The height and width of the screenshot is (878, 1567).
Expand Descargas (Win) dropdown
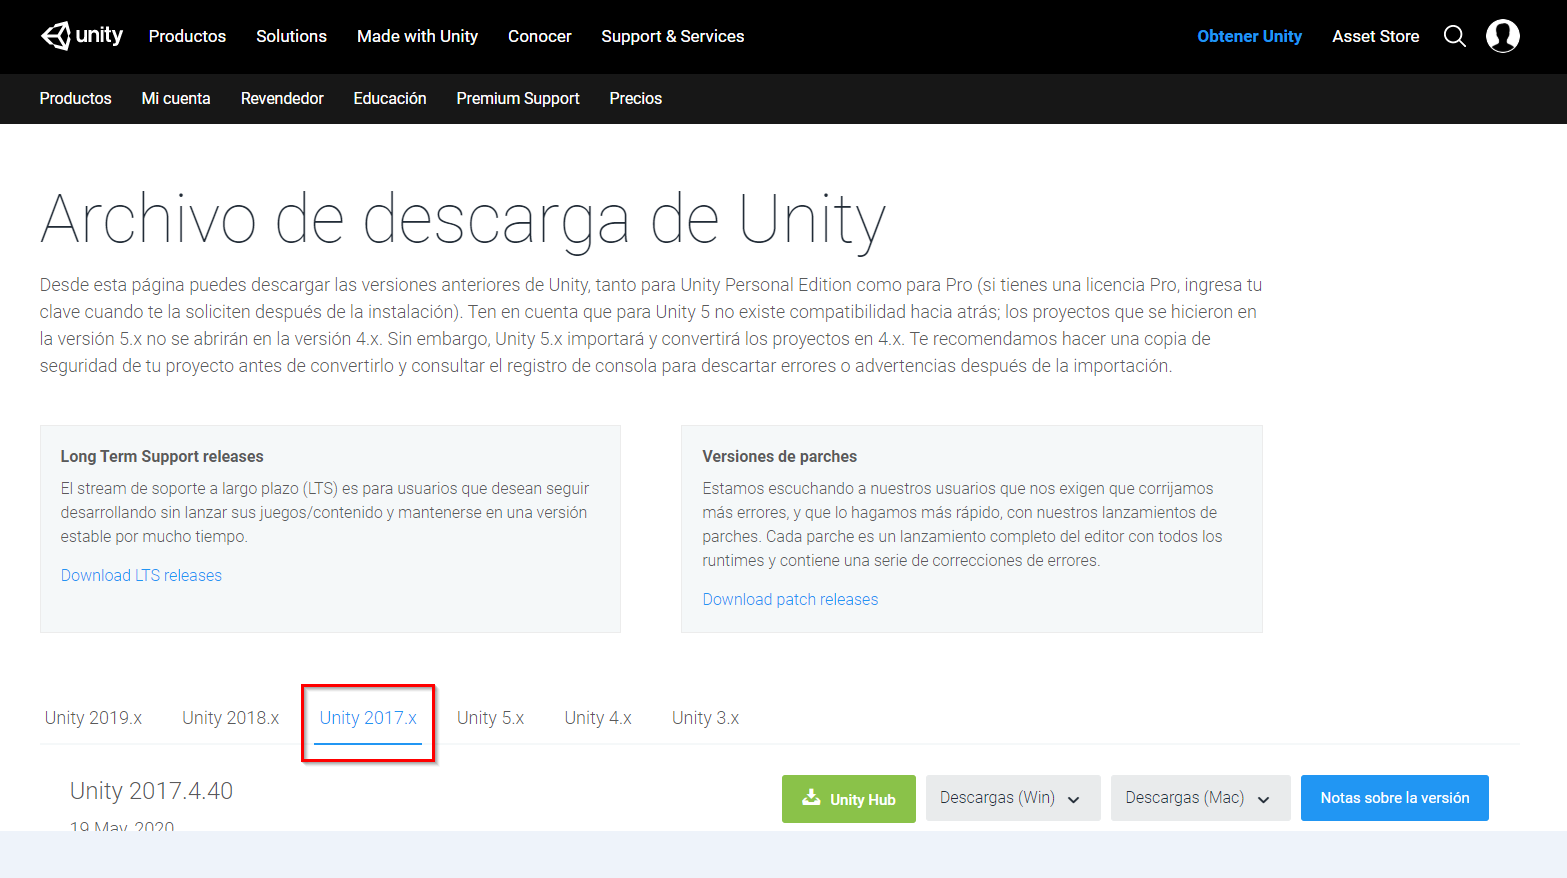click(x=1013, y=798)
